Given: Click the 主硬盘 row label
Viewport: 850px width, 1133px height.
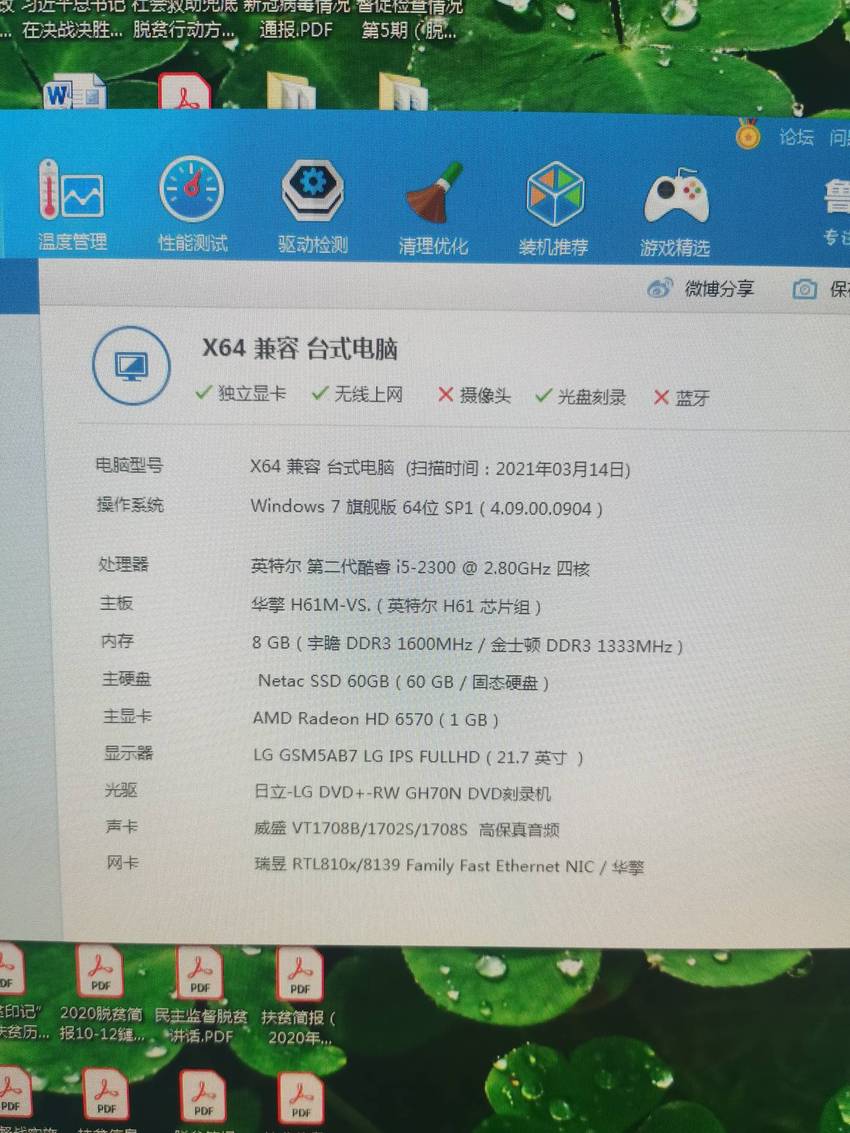Looking at the screenshot, I should click(x=126, y=678).
